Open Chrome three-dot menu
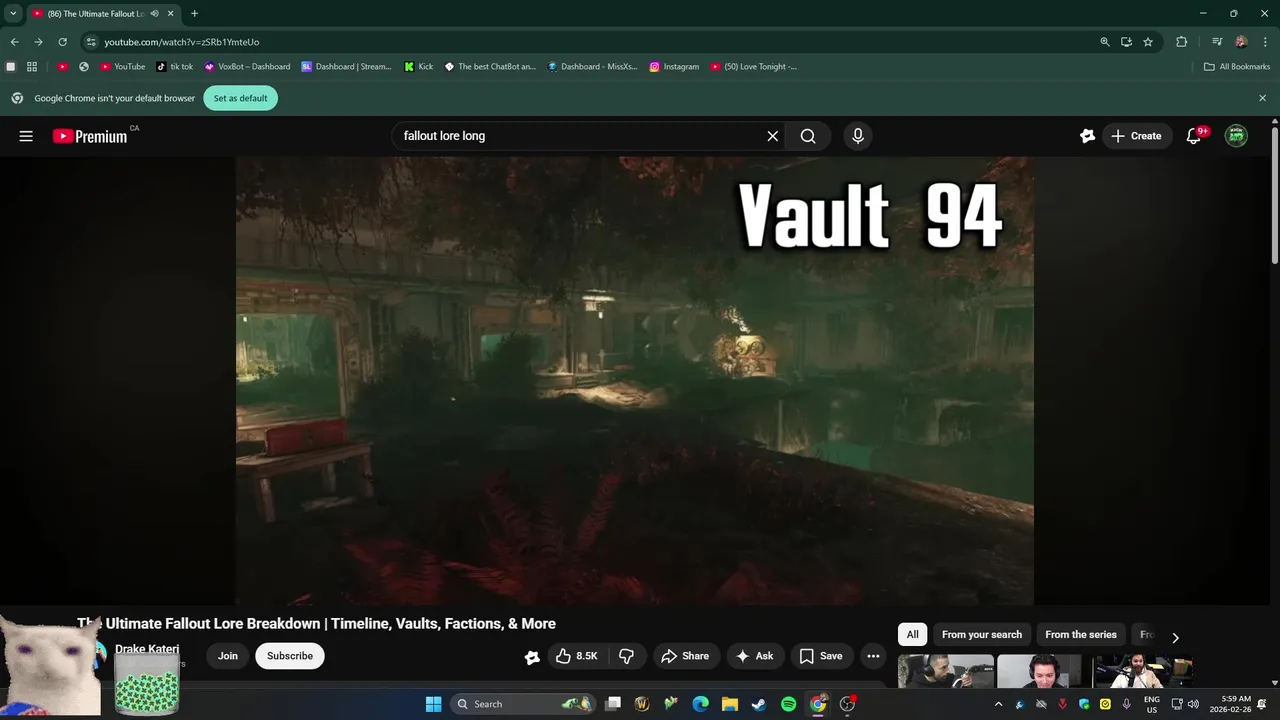 point(1265,42)
